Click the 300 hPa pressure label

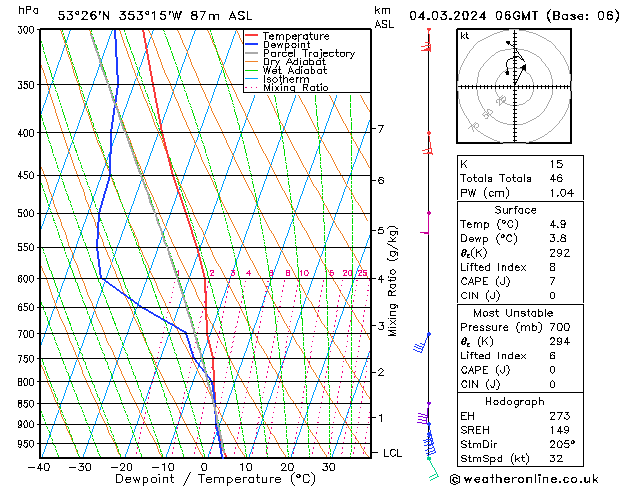28,30
